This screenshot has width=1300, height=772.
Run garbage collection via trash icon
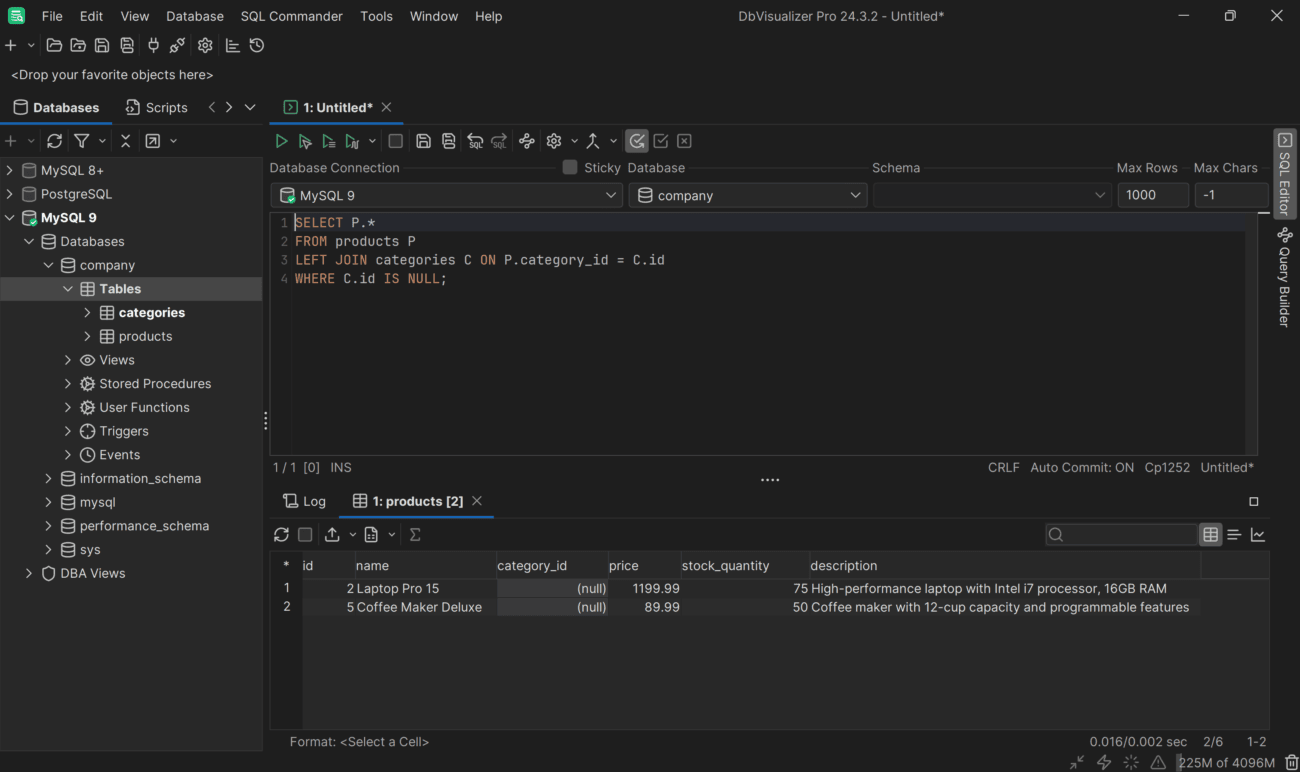click(x=1292, y=763)
